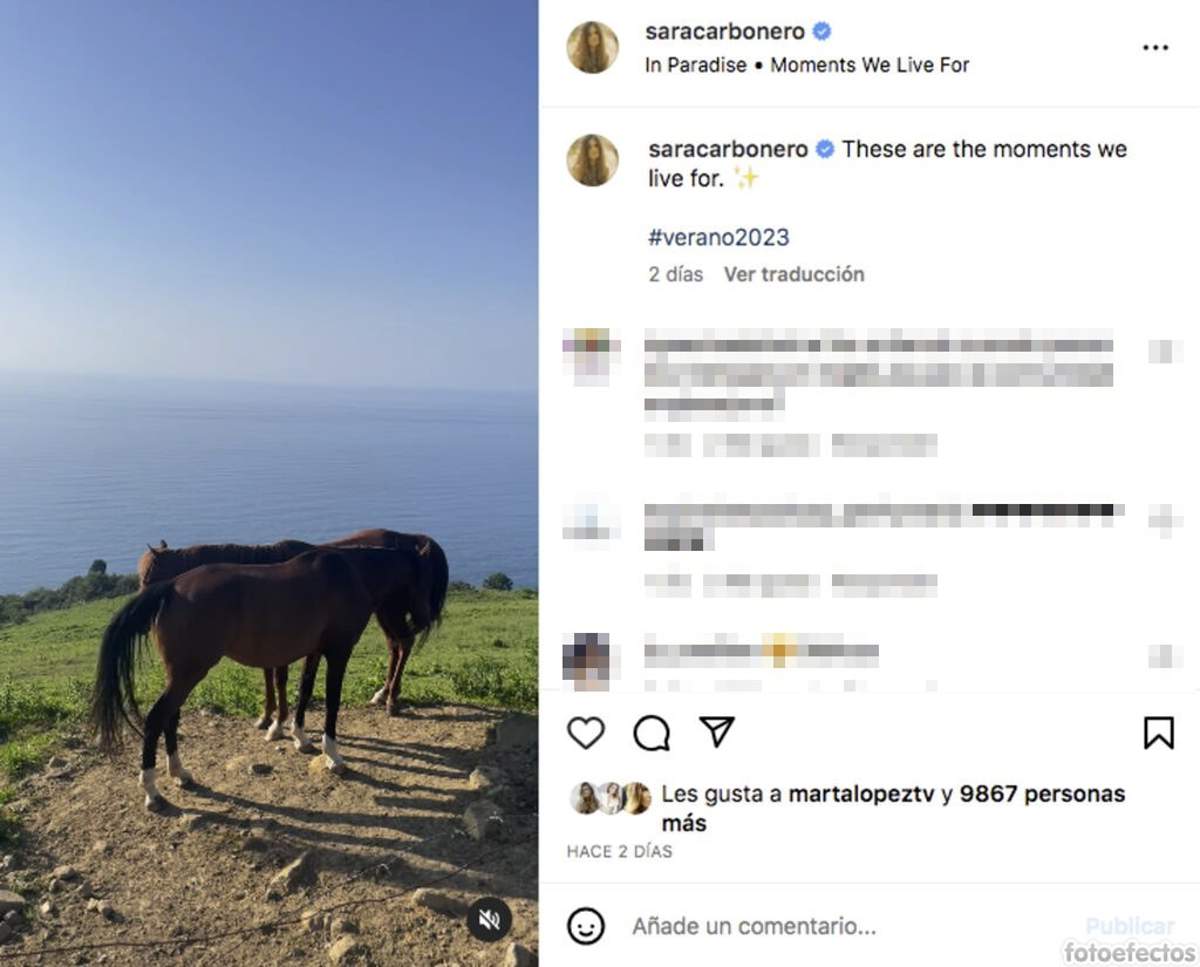Open saracarbonero username in caption
Screen dimensions: 1200x967
727,149
